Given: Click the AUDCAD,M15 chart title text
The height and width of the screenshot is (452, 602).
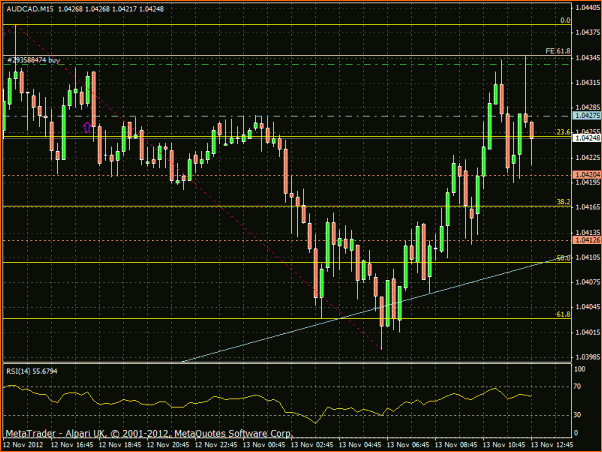Looking at the screenshot, I should 31,9.
